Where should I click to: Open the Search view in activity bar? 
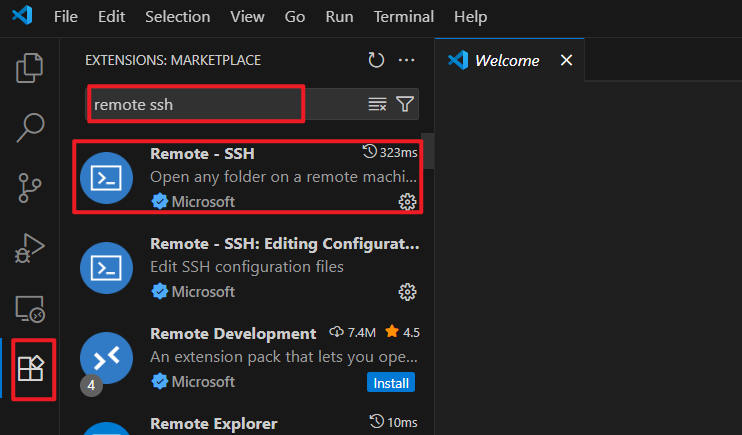[31, 127]
